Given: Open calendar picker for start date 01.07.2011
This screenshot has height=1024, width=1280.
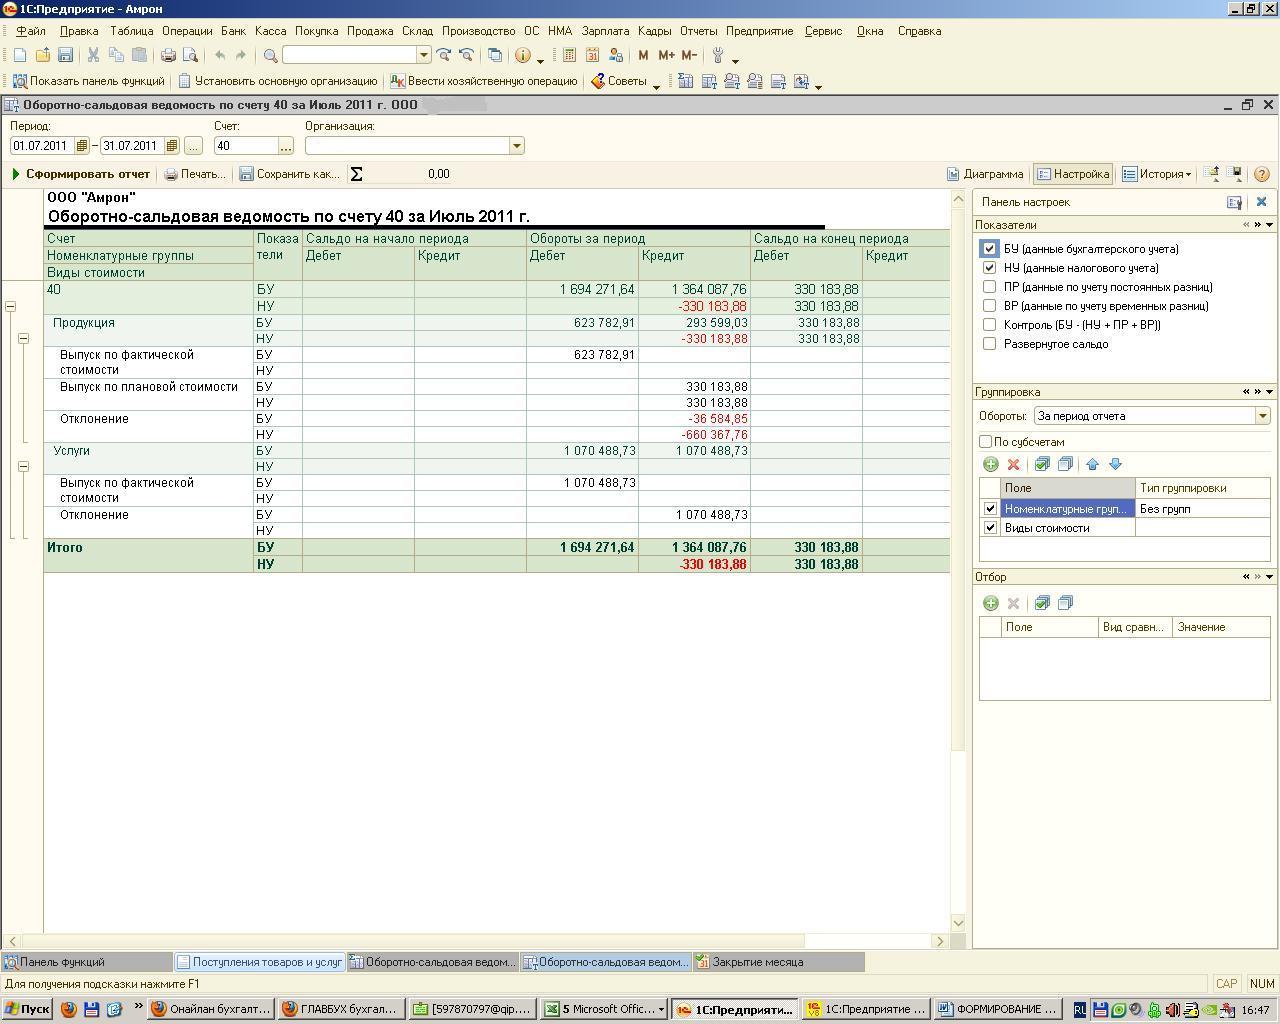Looking at the screenshot, I should (82, 146).
